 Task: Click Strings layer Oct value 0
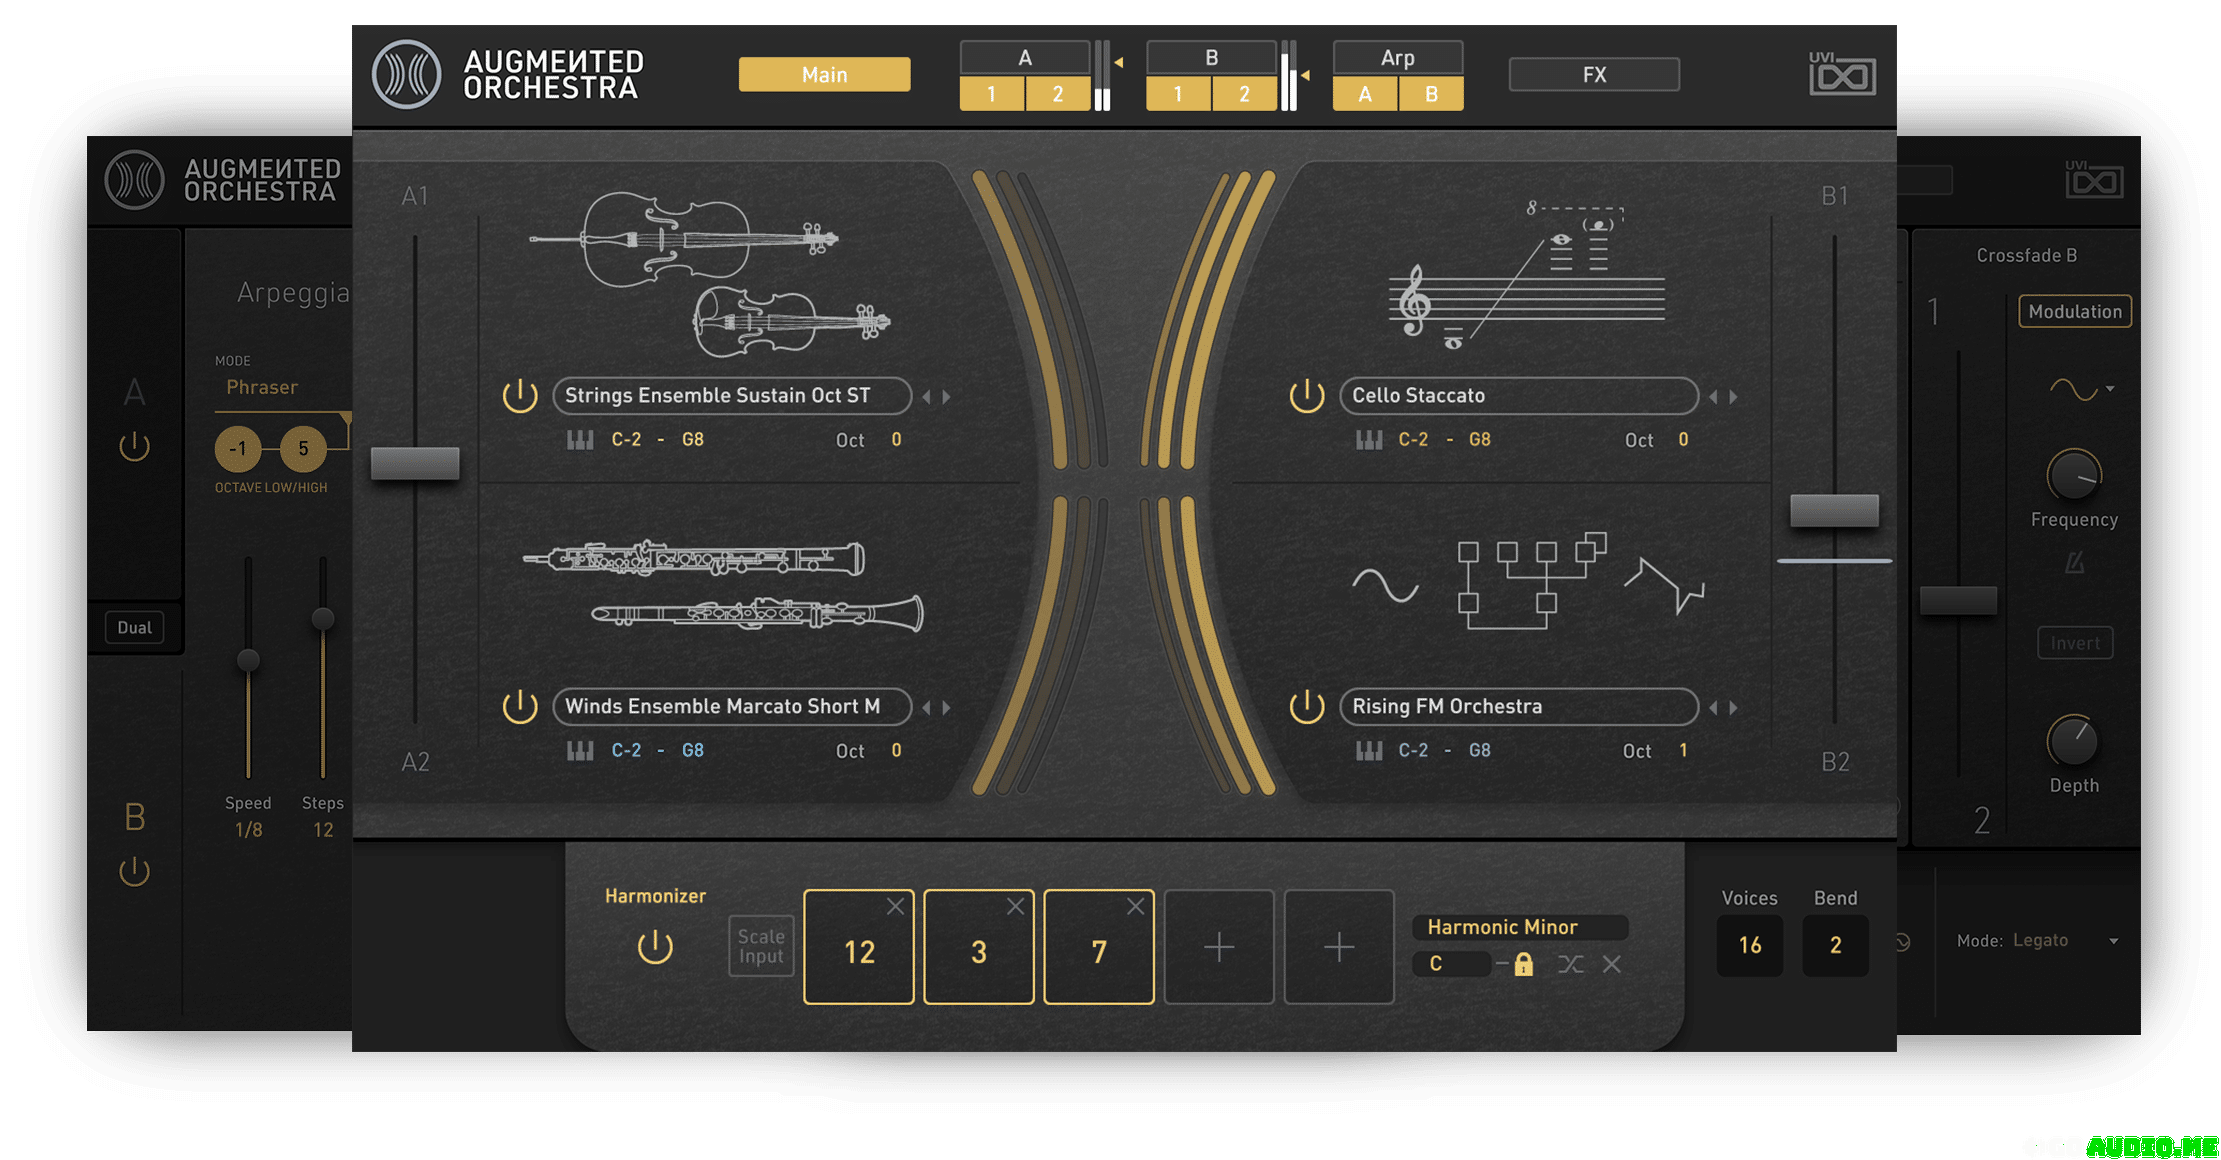[x=896, y=440]
